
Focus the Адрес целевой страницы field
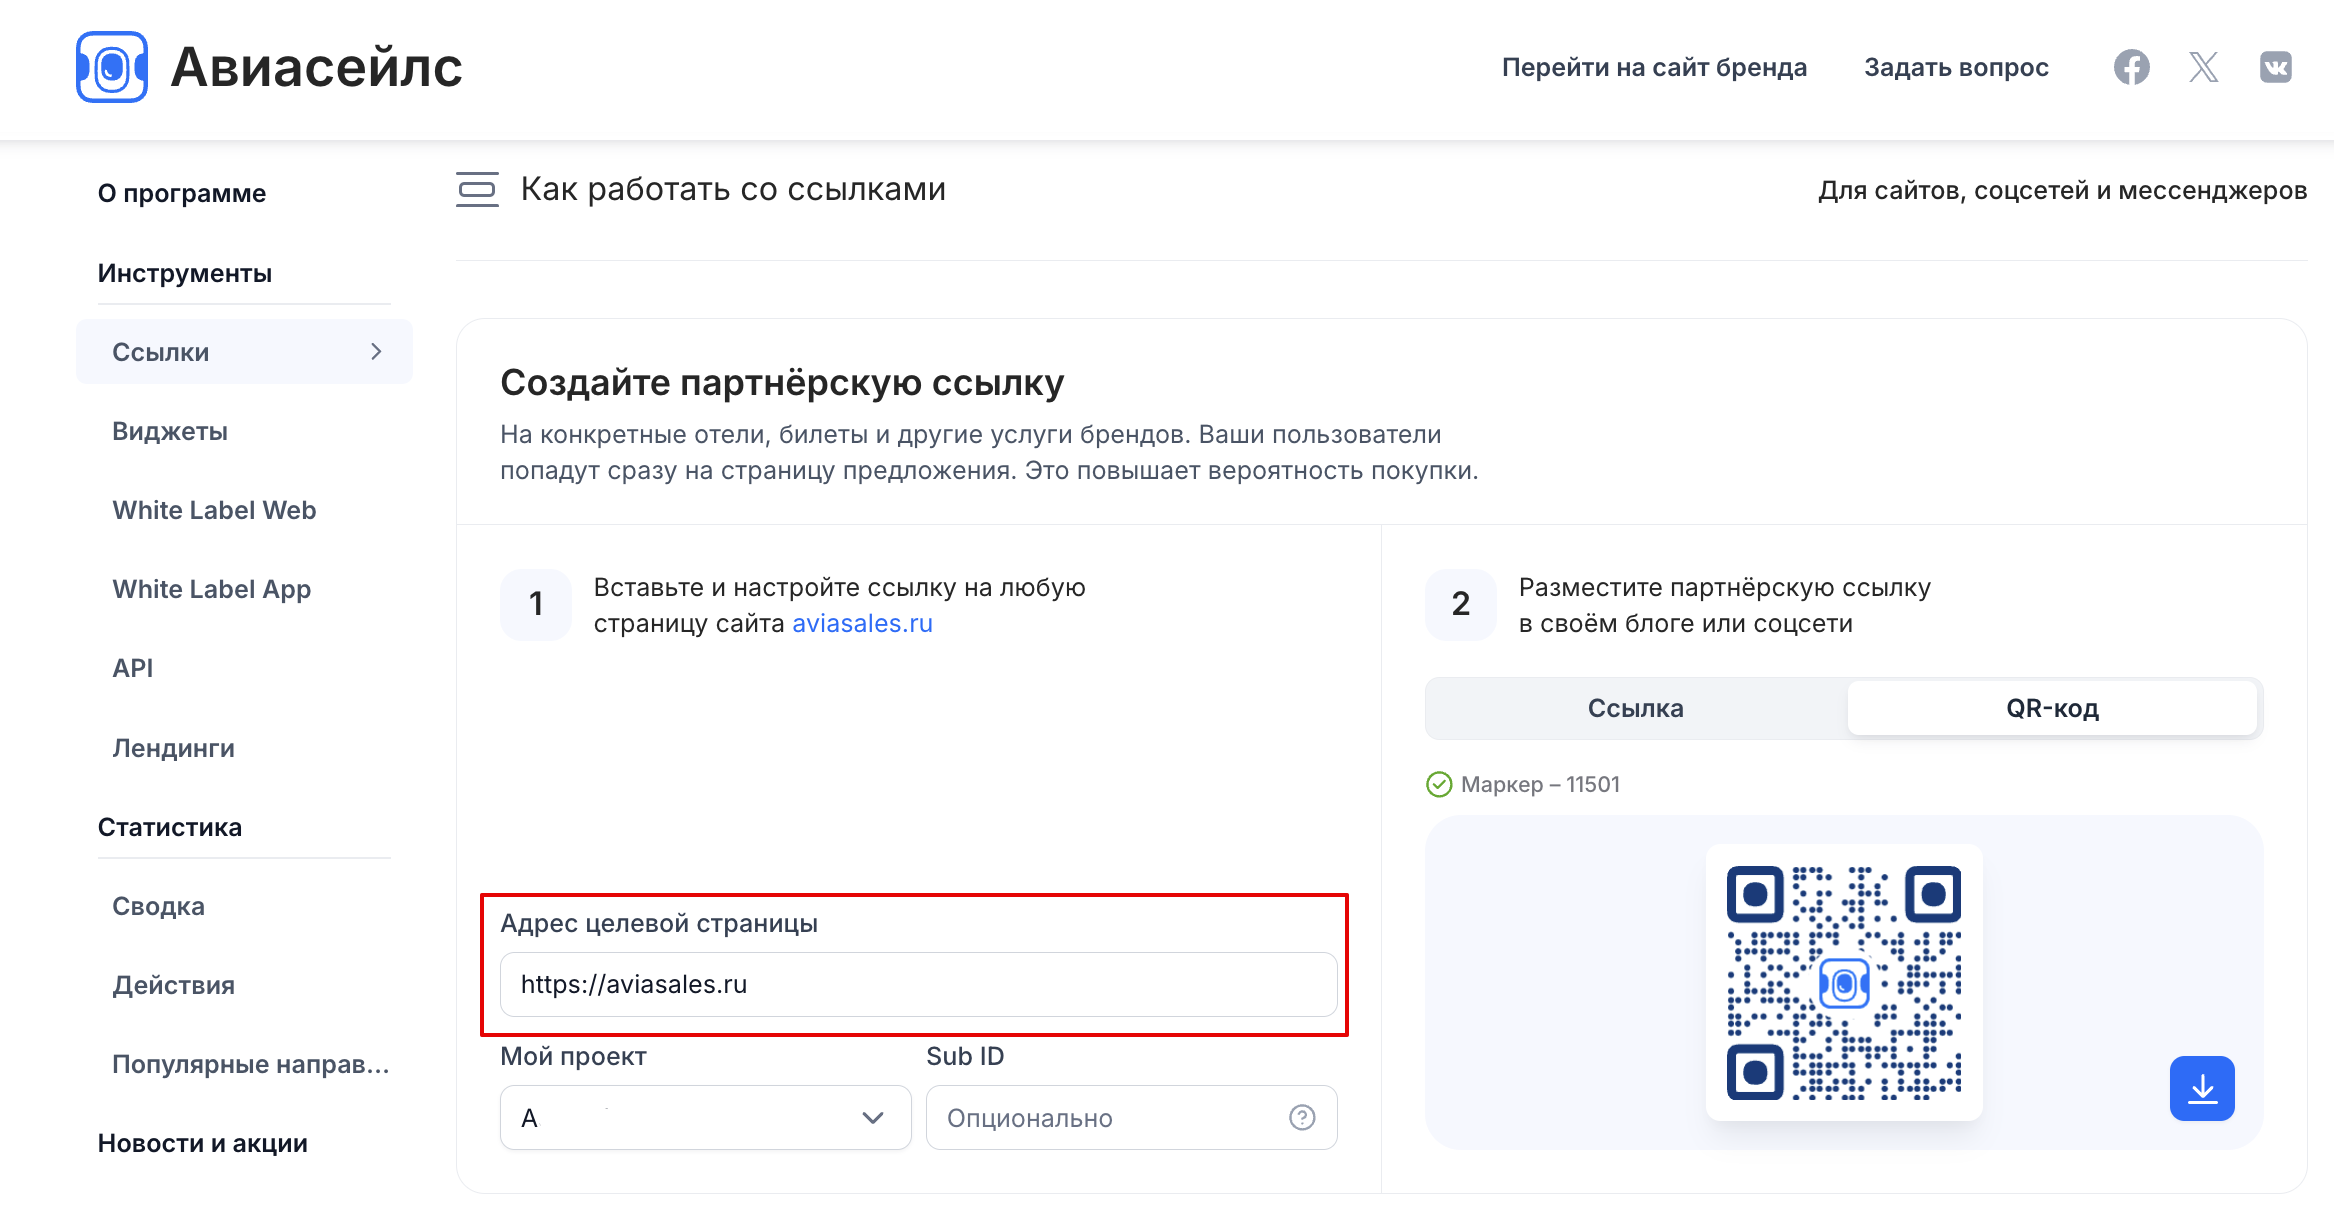coord(918,984)
